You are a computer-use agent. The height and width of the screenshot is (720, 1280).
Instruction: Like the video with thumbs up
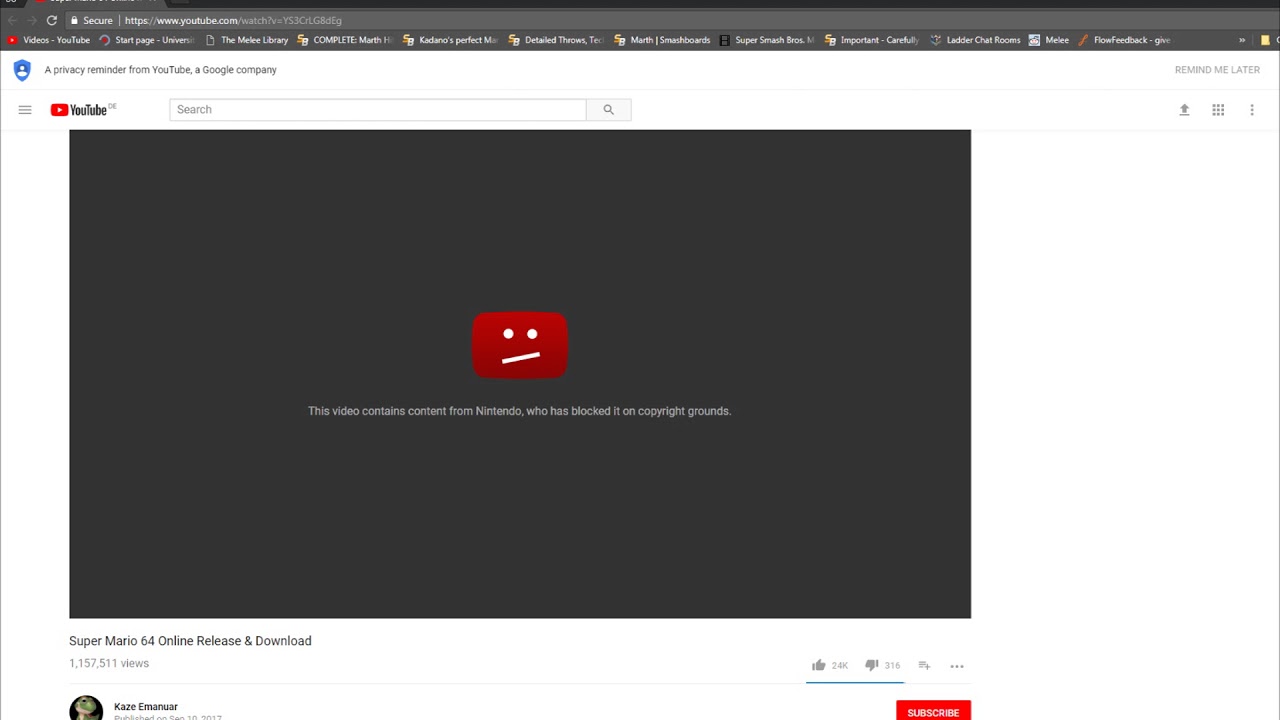tap(819, 665)
